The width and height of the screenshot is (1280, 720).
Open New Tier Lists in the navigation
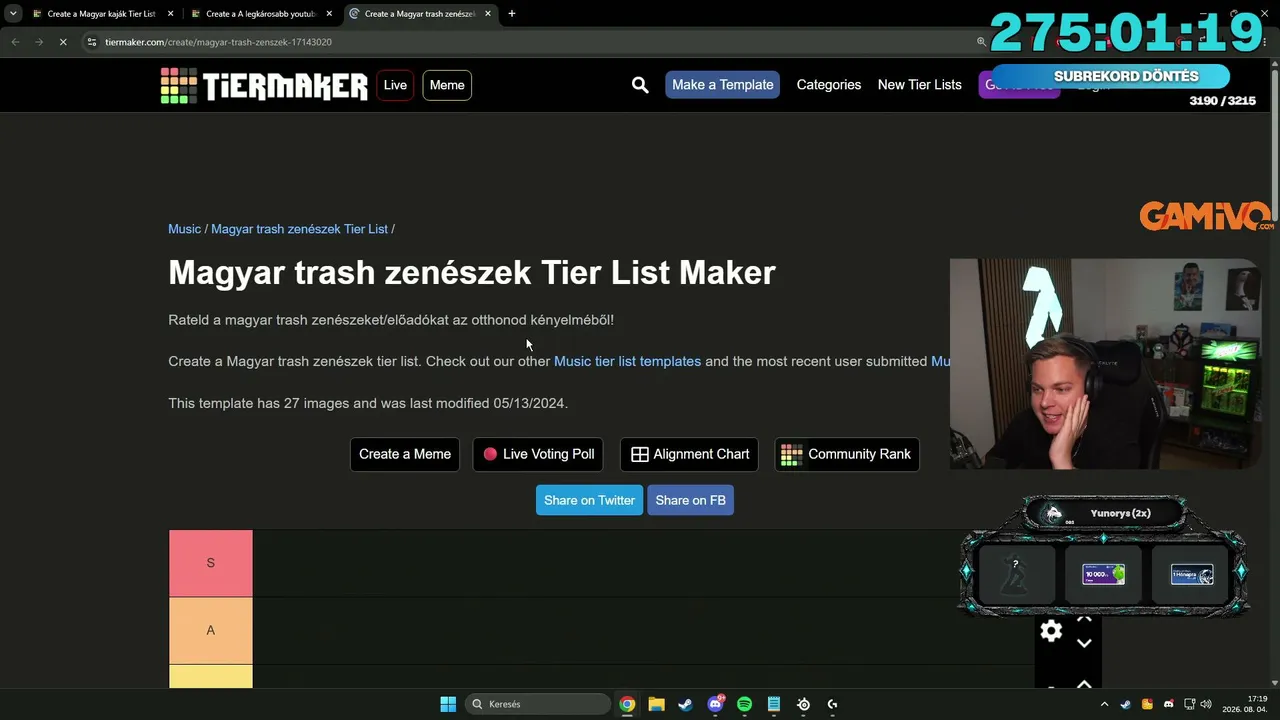[920, 85]
